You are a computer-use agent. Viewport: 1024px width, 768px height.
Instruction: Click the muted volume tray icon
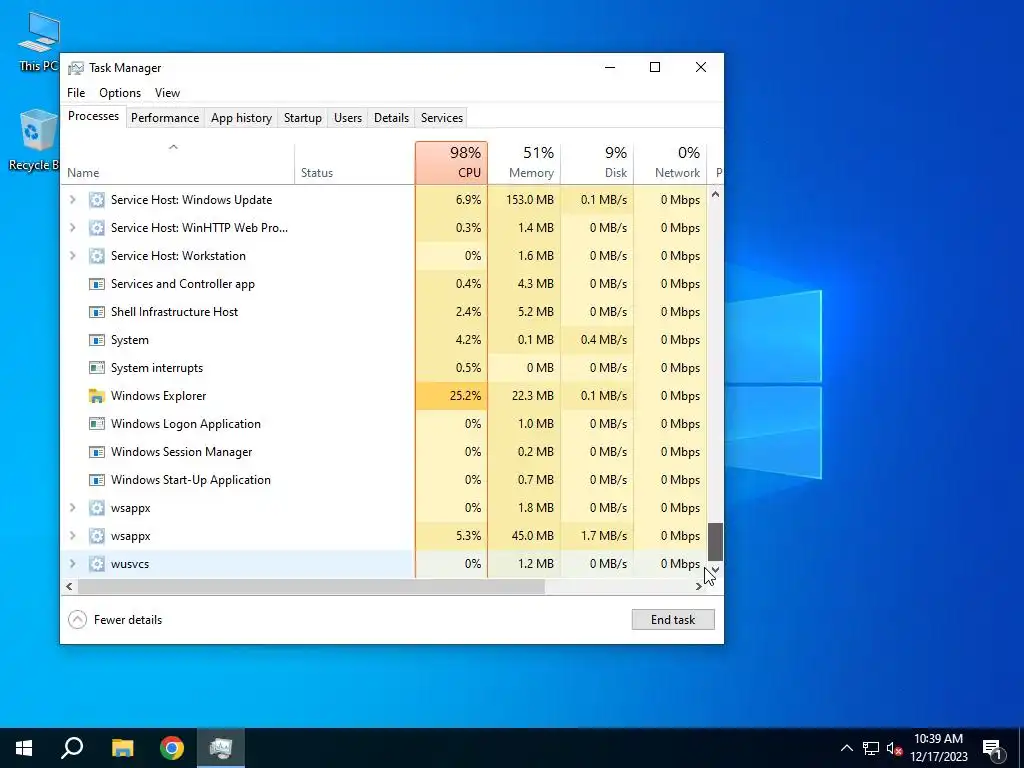[894, 748]
